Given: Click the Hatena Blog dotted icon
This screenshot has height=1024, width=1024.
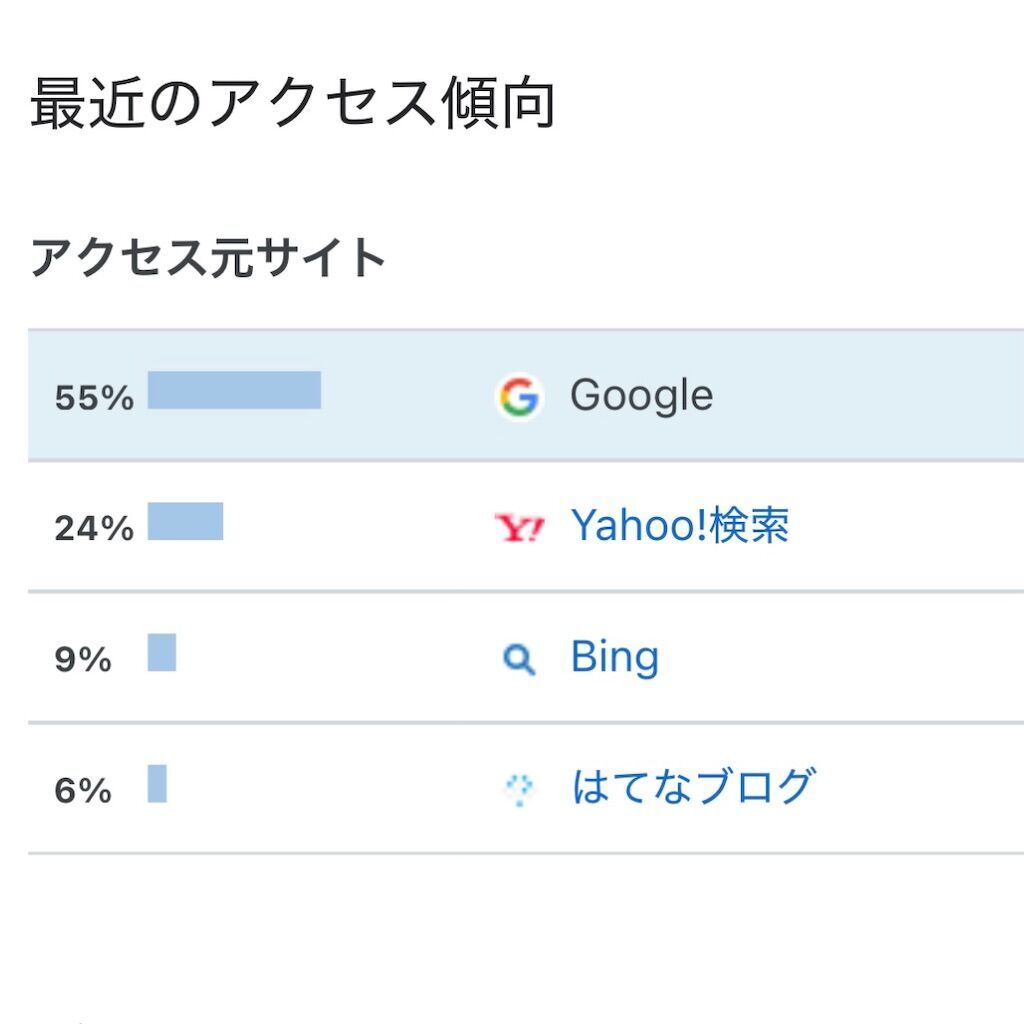Looking at the screenshot, I should coord(519,789).
